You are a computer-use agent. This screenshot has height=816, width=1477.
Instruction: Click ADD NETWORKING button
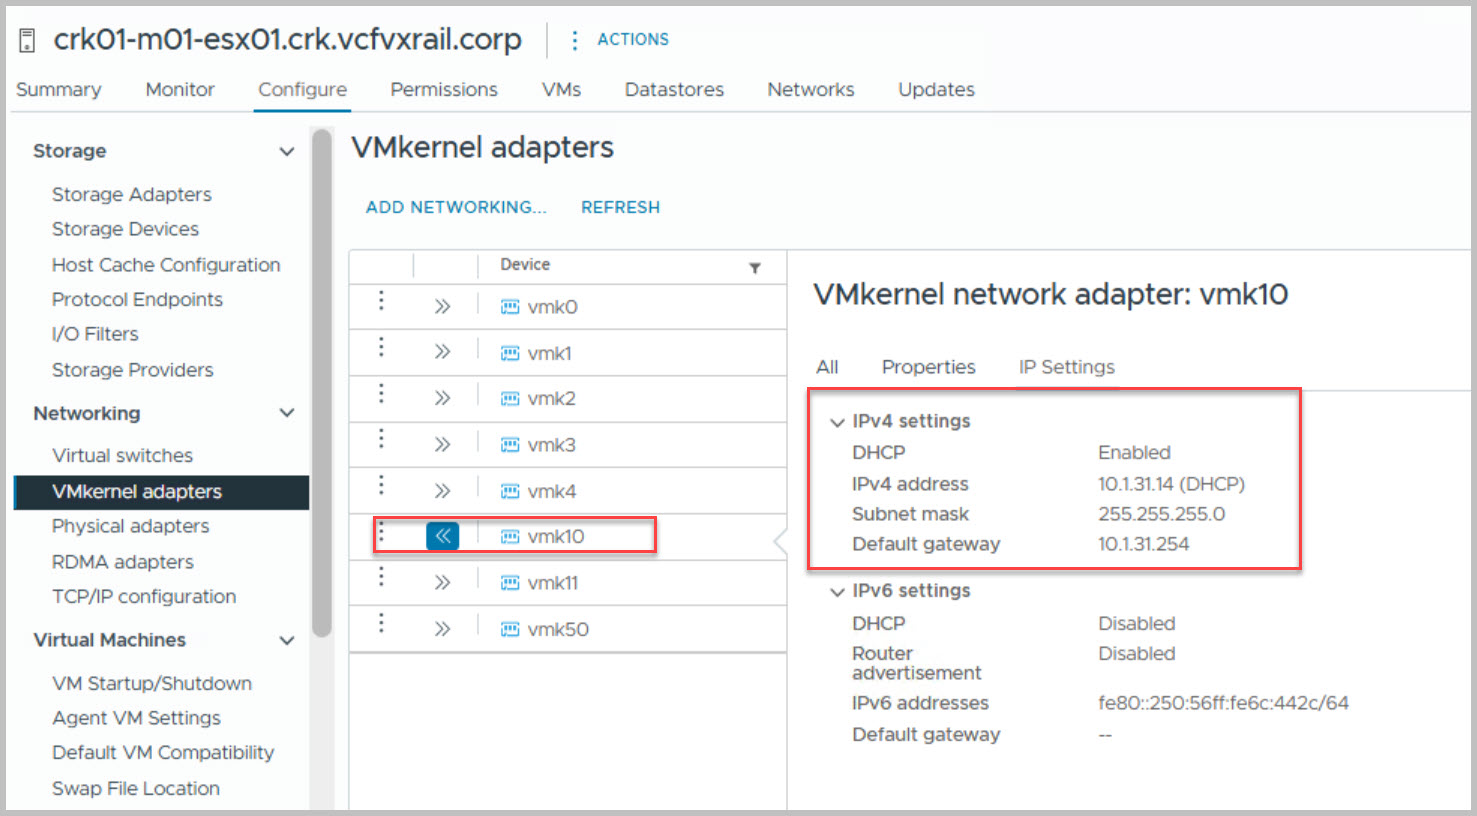(456, 207)
